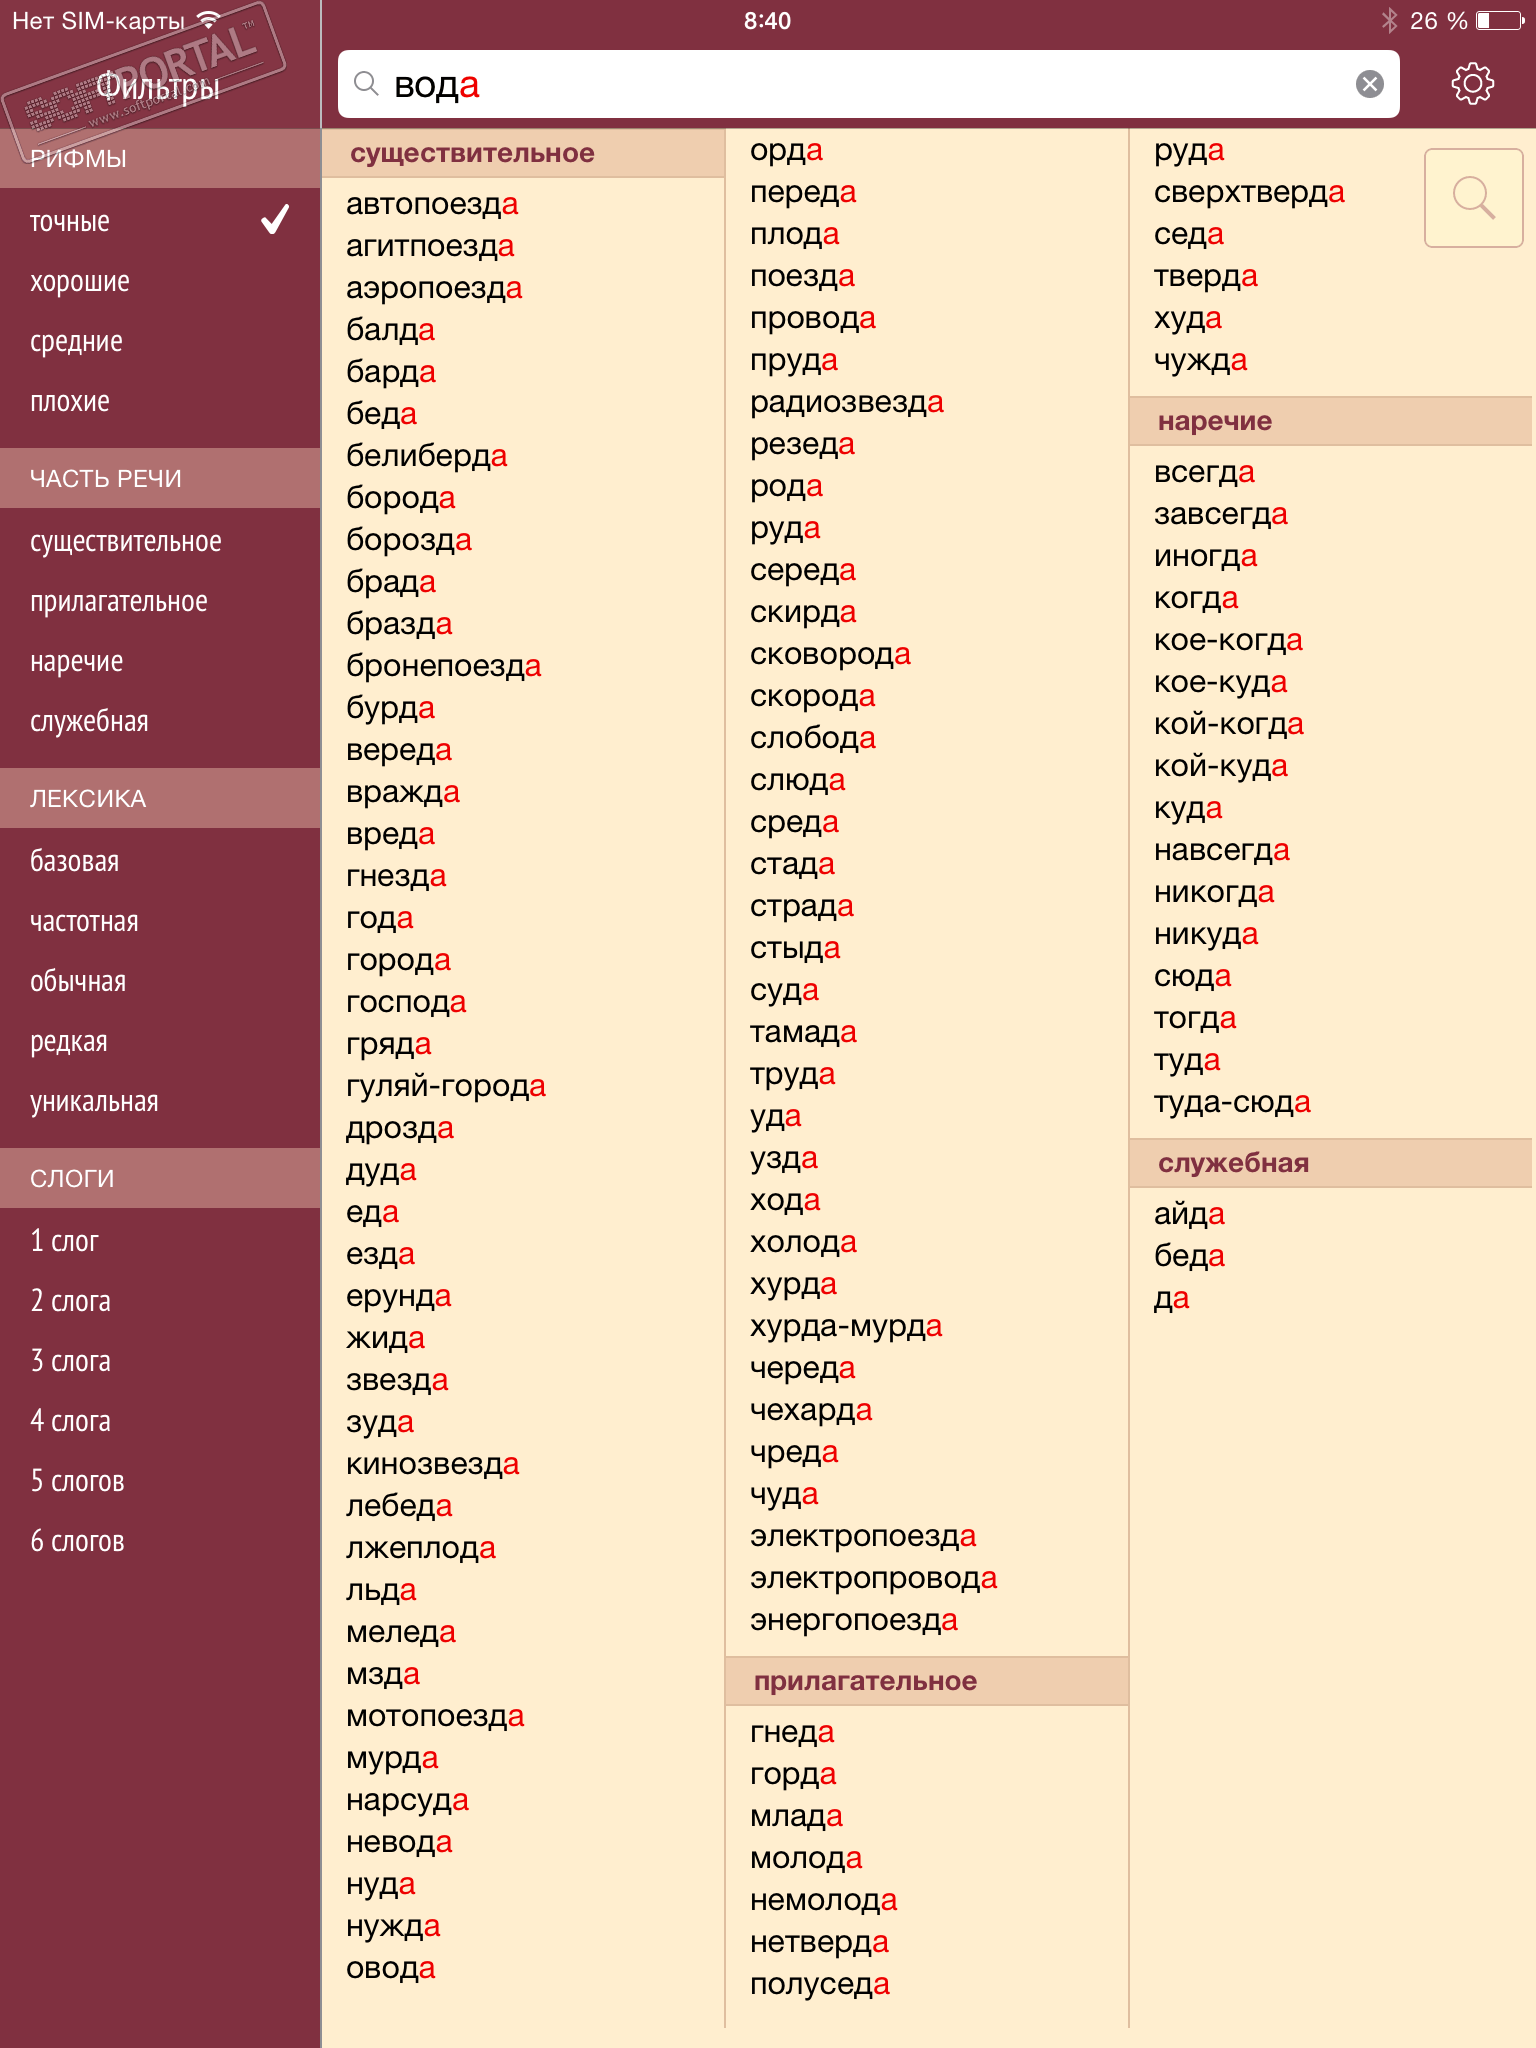This screenshot has height=2048, width=1536.
Task: Select the word звезда
Action: click(x=397, y=1380)
